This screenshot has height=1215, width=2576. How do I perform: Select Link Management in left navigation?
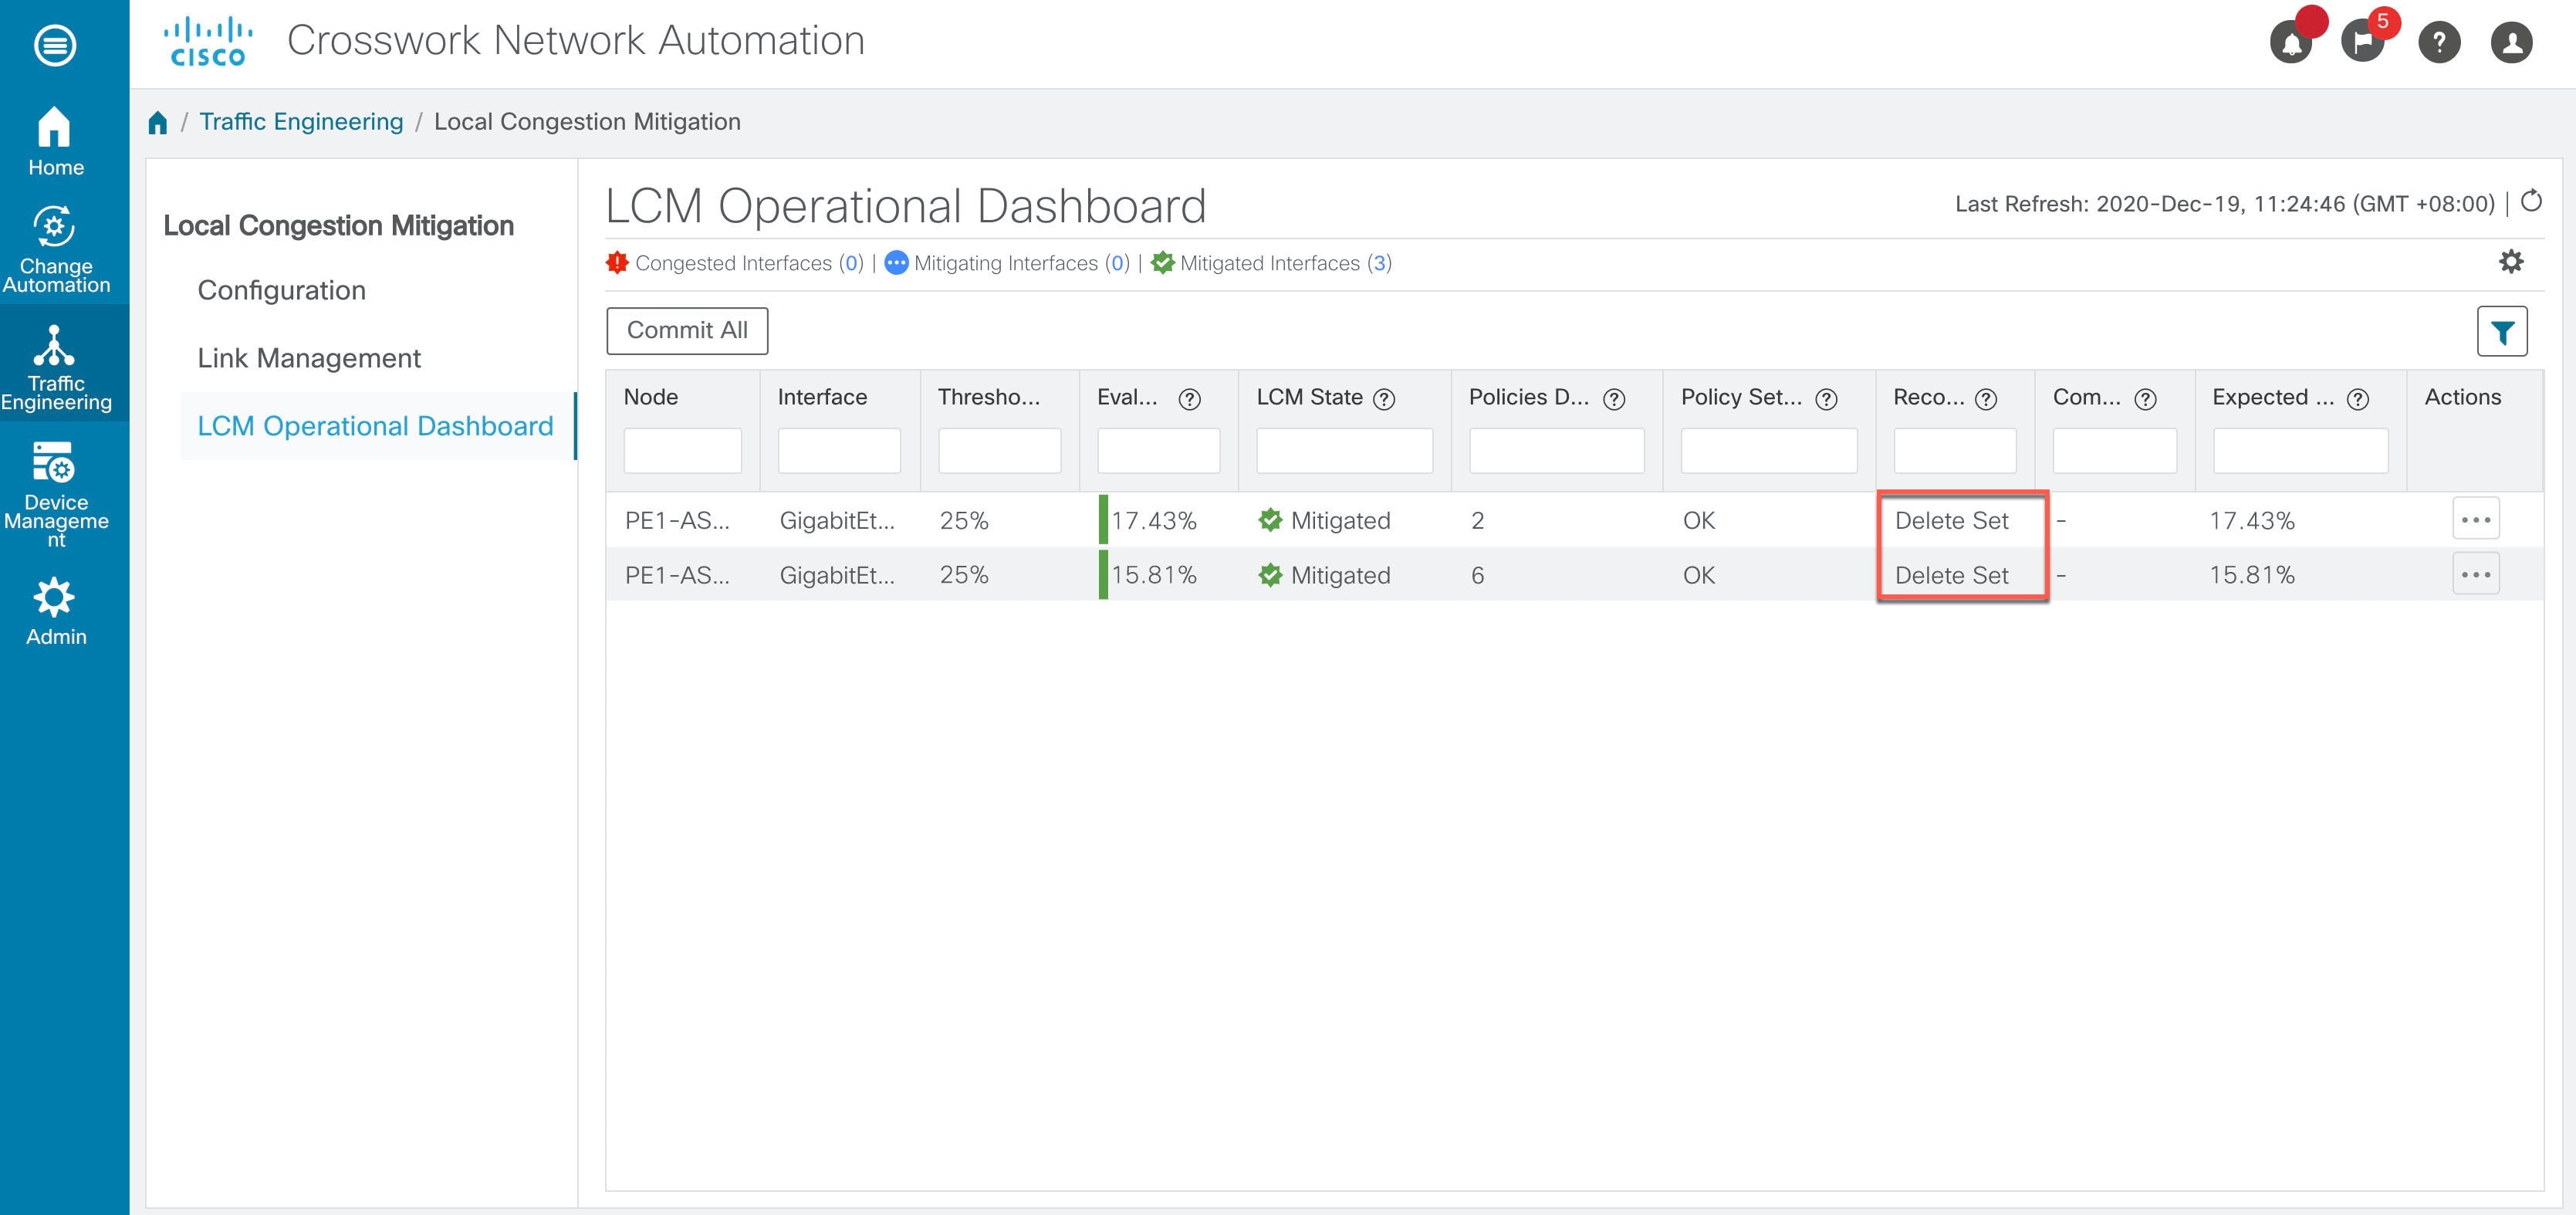[309, 358]
